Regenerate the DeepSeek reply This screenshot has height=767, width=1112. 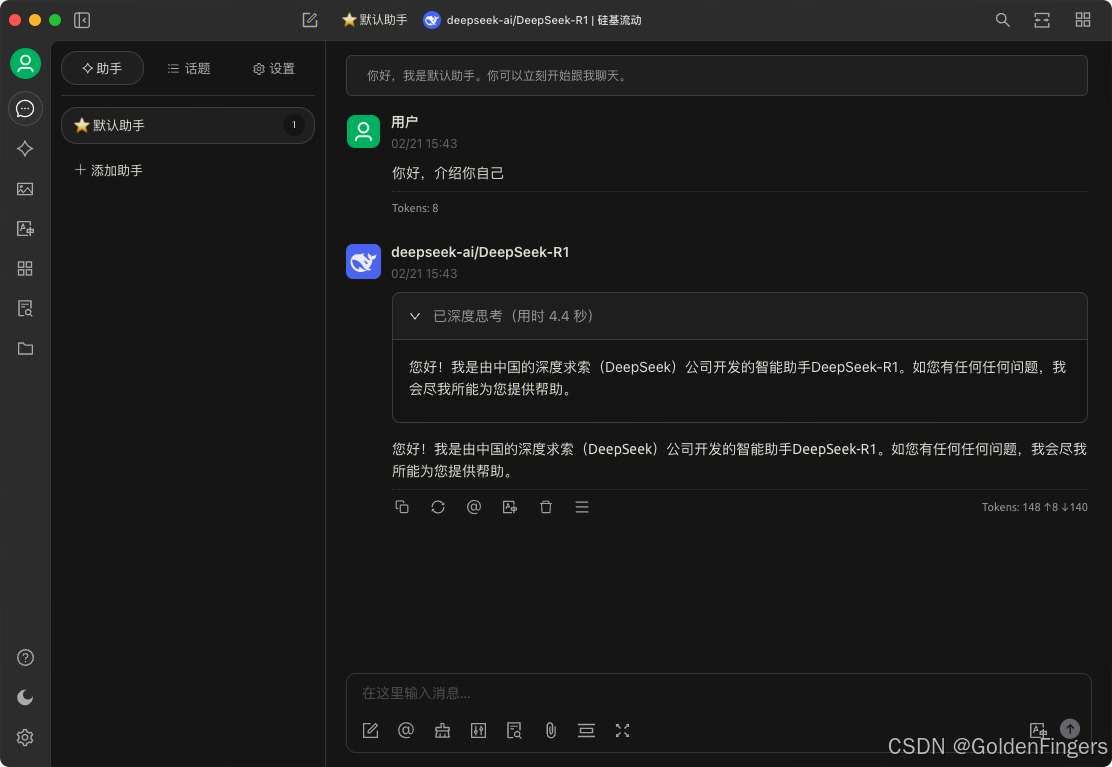(438, 507)
